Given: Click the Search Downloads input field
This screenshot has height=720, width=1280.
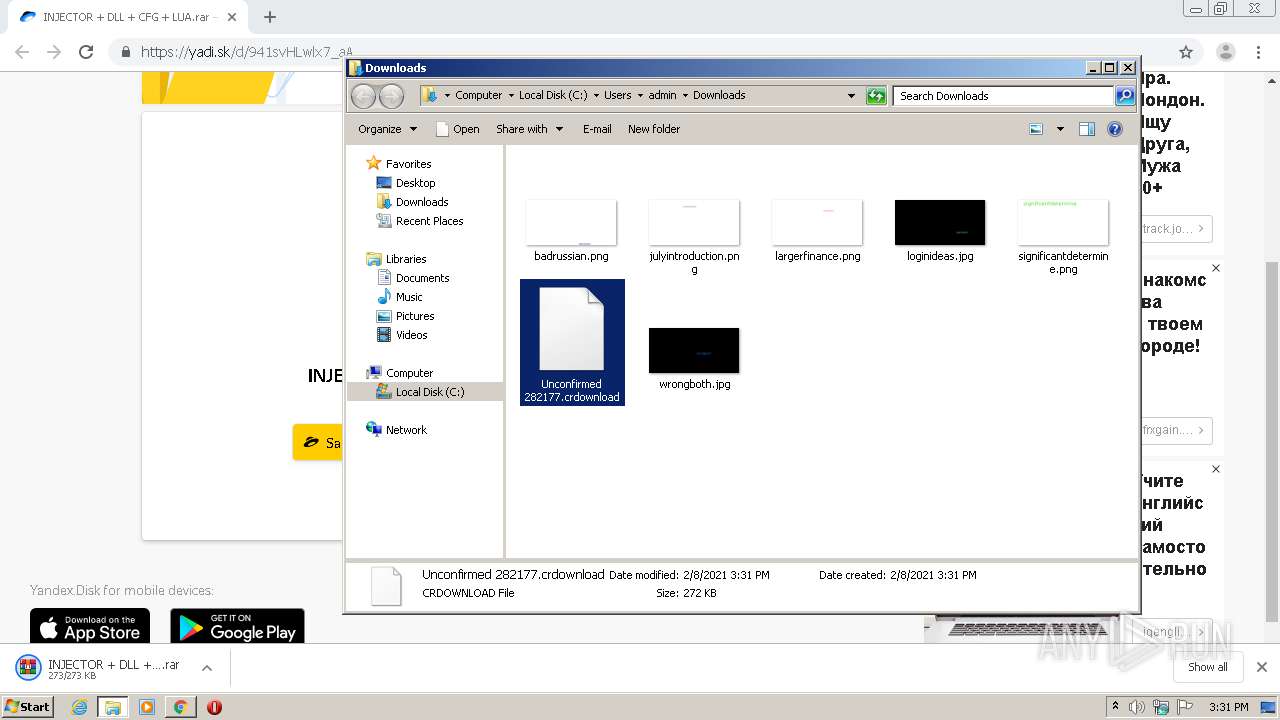Looking at the screenshot, I should click(1003, 96).
